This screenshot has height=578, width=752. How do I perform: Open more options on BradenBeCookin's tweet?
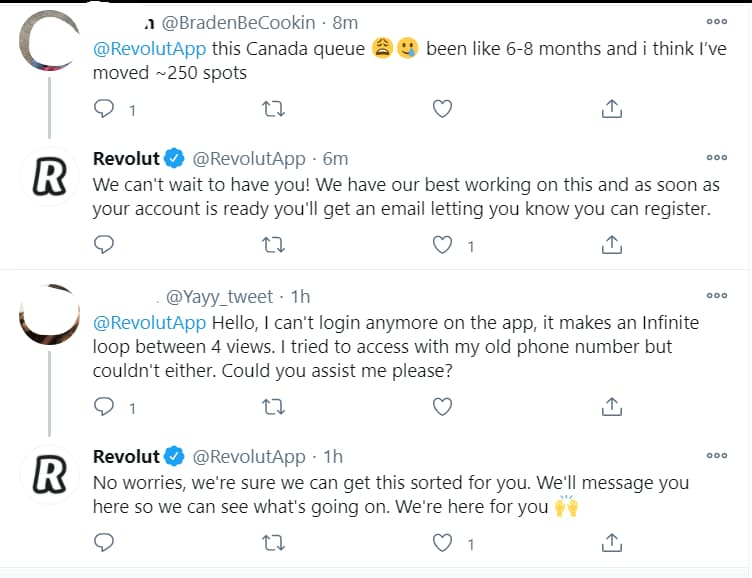[716, 21]
